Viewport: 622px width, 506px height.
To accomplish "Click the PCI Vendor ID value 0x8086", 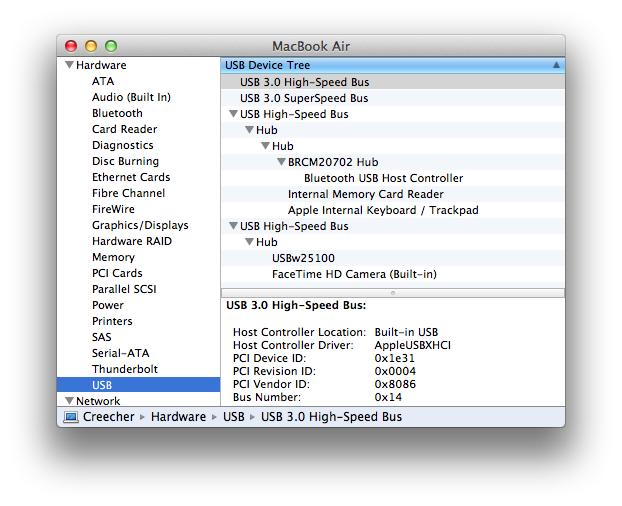I will 395,384.
